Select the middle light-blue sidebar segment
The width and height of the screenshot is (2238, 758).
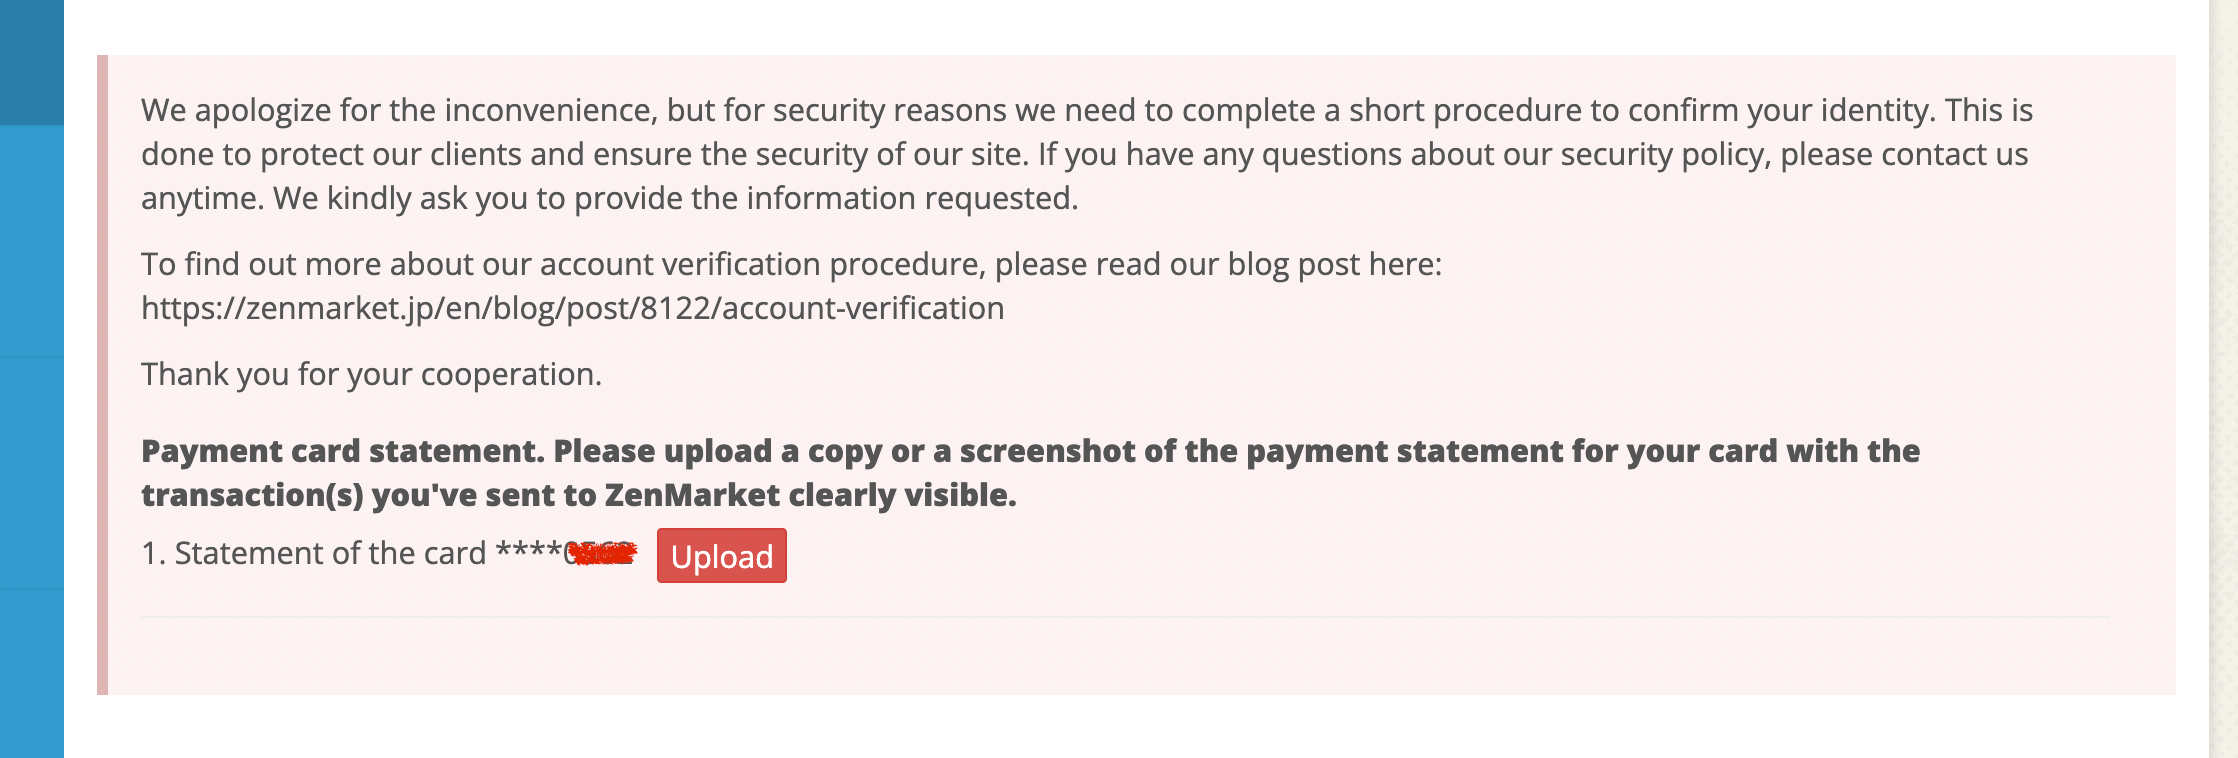coord(32,473)
